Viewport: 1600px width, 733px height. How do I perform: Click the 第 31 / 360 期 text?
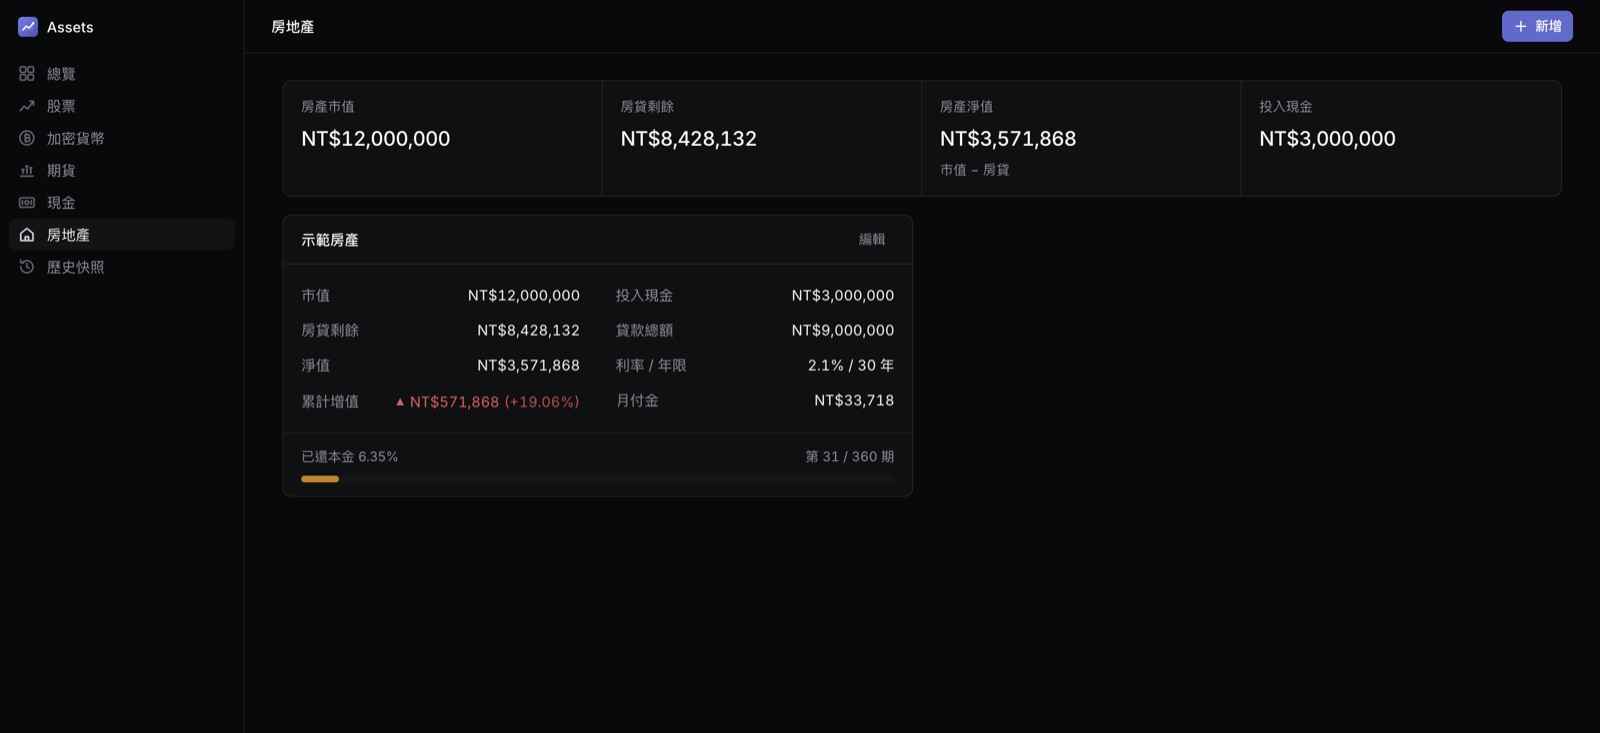click(x=850, y=457)
